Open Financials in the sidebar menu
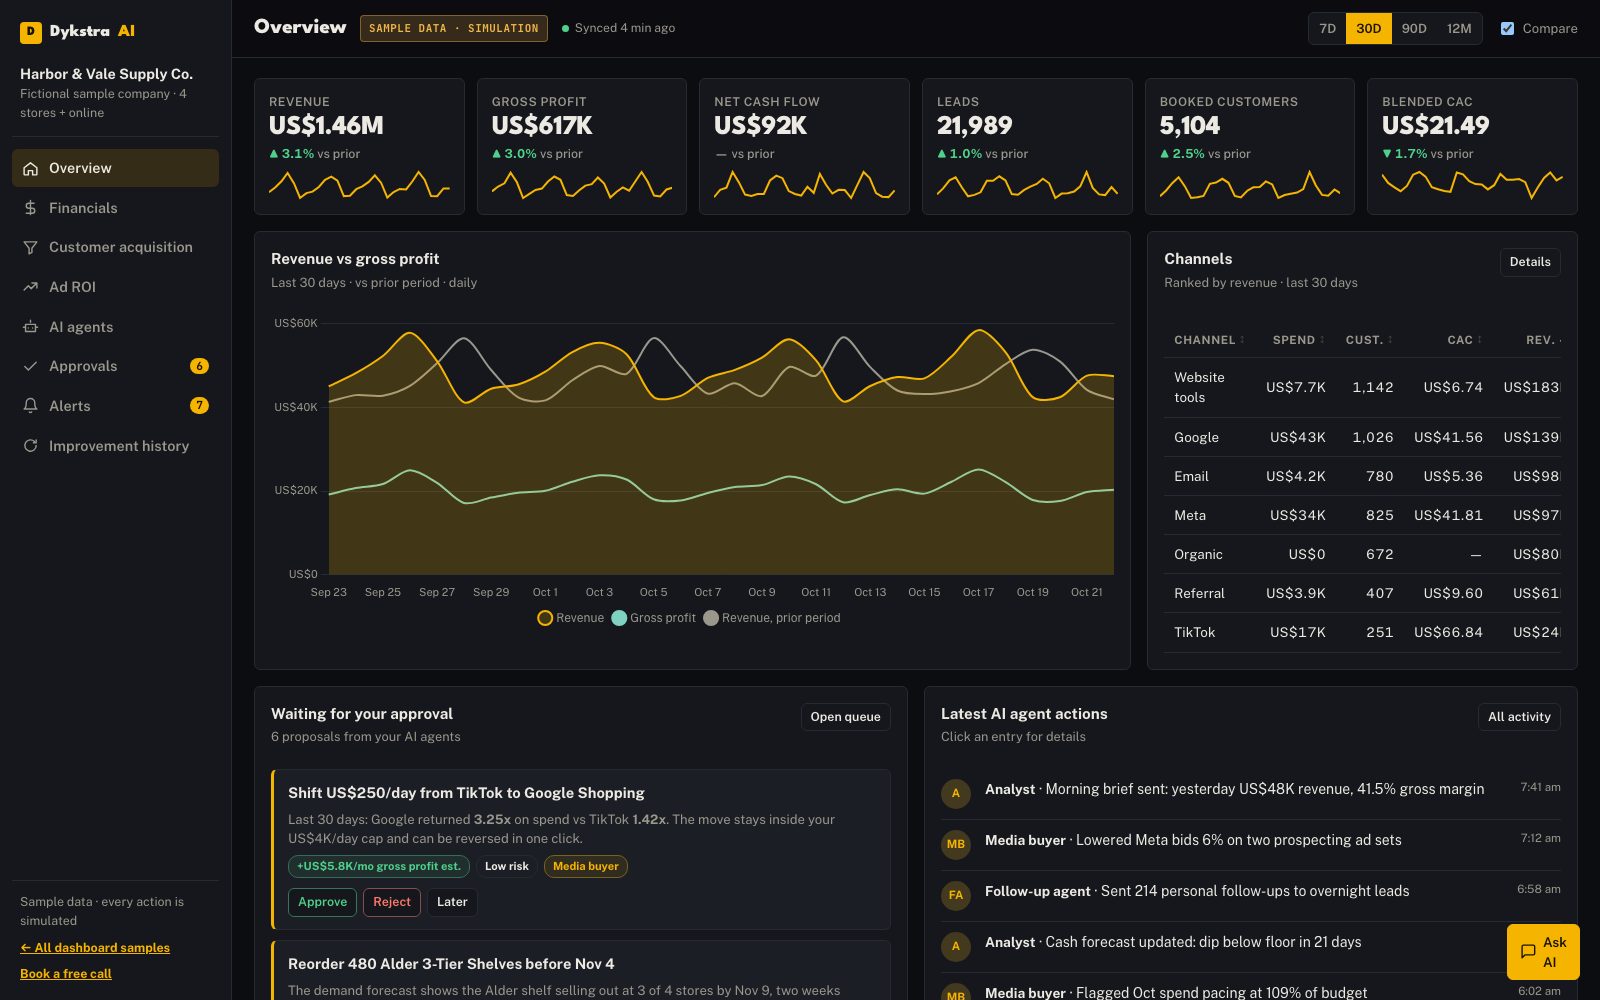The width and height of the screenshot is (1600, 1000). point(115,208)
